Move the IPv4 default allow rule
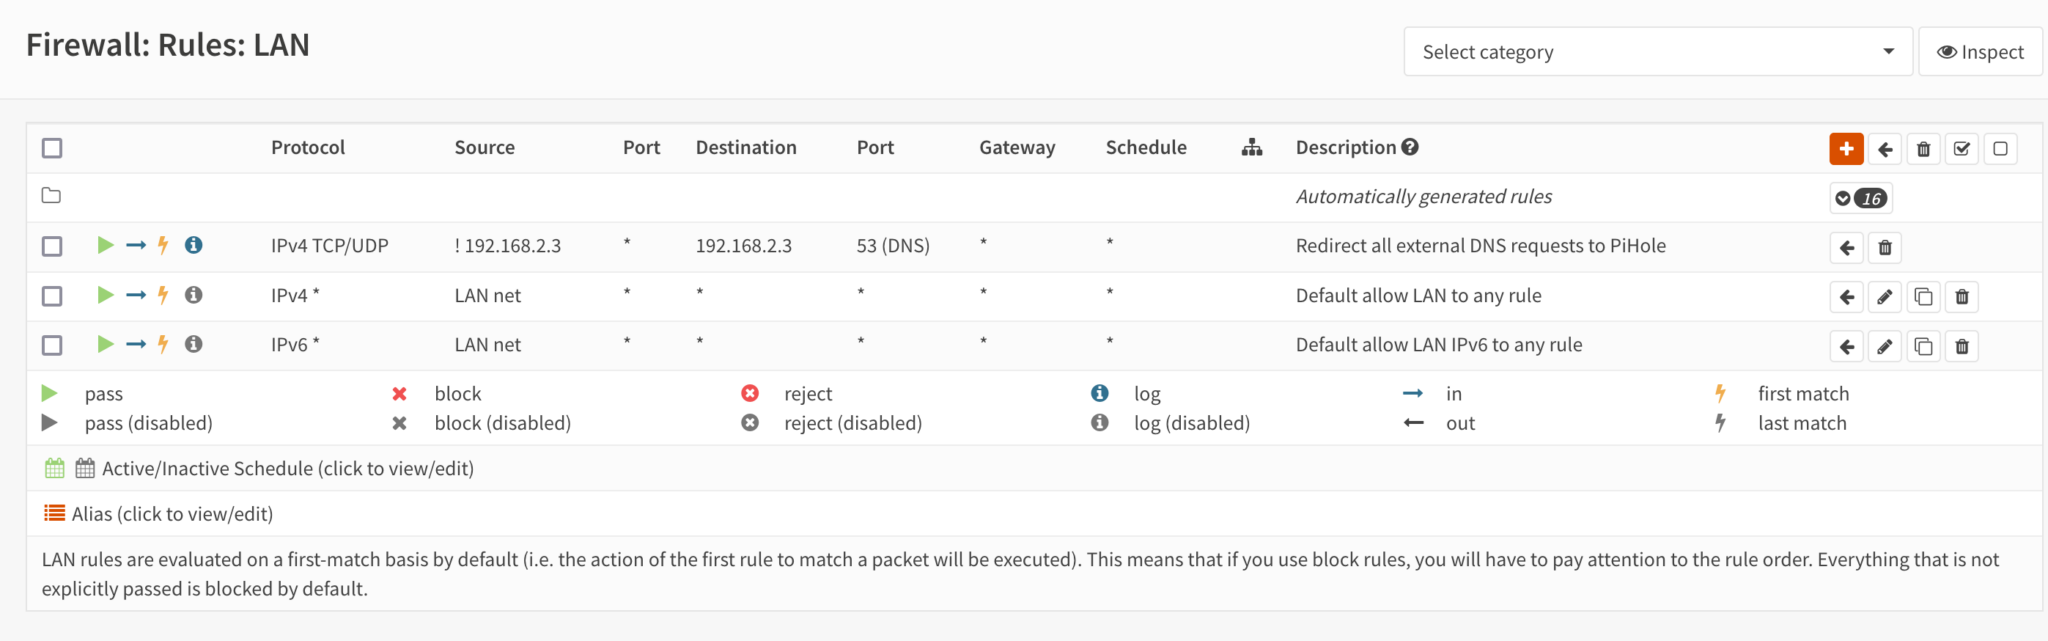This screenshot has width=2048, height=641. (x=1846, y=296)
